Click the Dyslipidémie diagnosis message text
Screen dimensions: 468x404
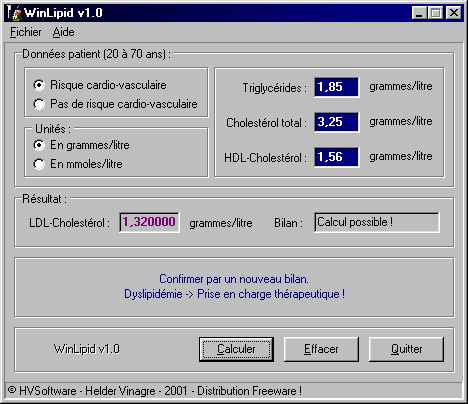point(234,294)
